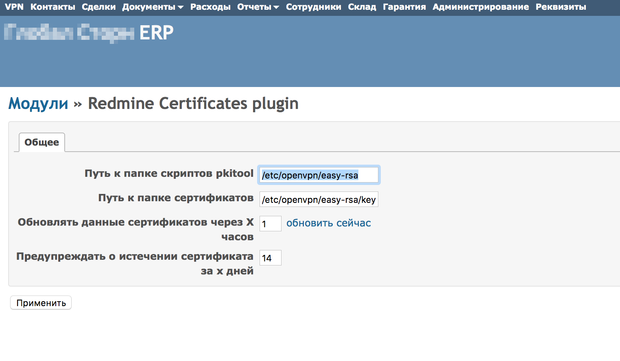This screenshot has height=361, width=620.
Task: Open Реквизиты in the top menu
Action: click(x=561, y=7)
